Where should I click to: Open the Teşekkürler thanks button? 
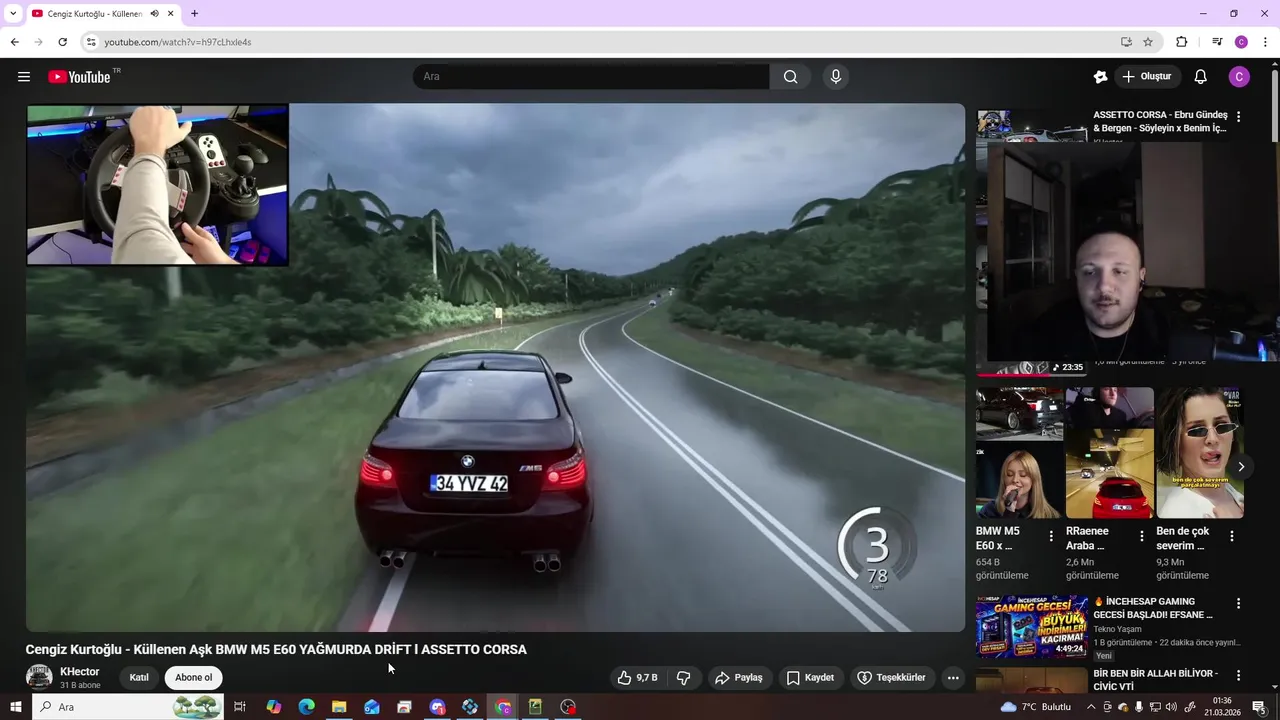[892, 678]
